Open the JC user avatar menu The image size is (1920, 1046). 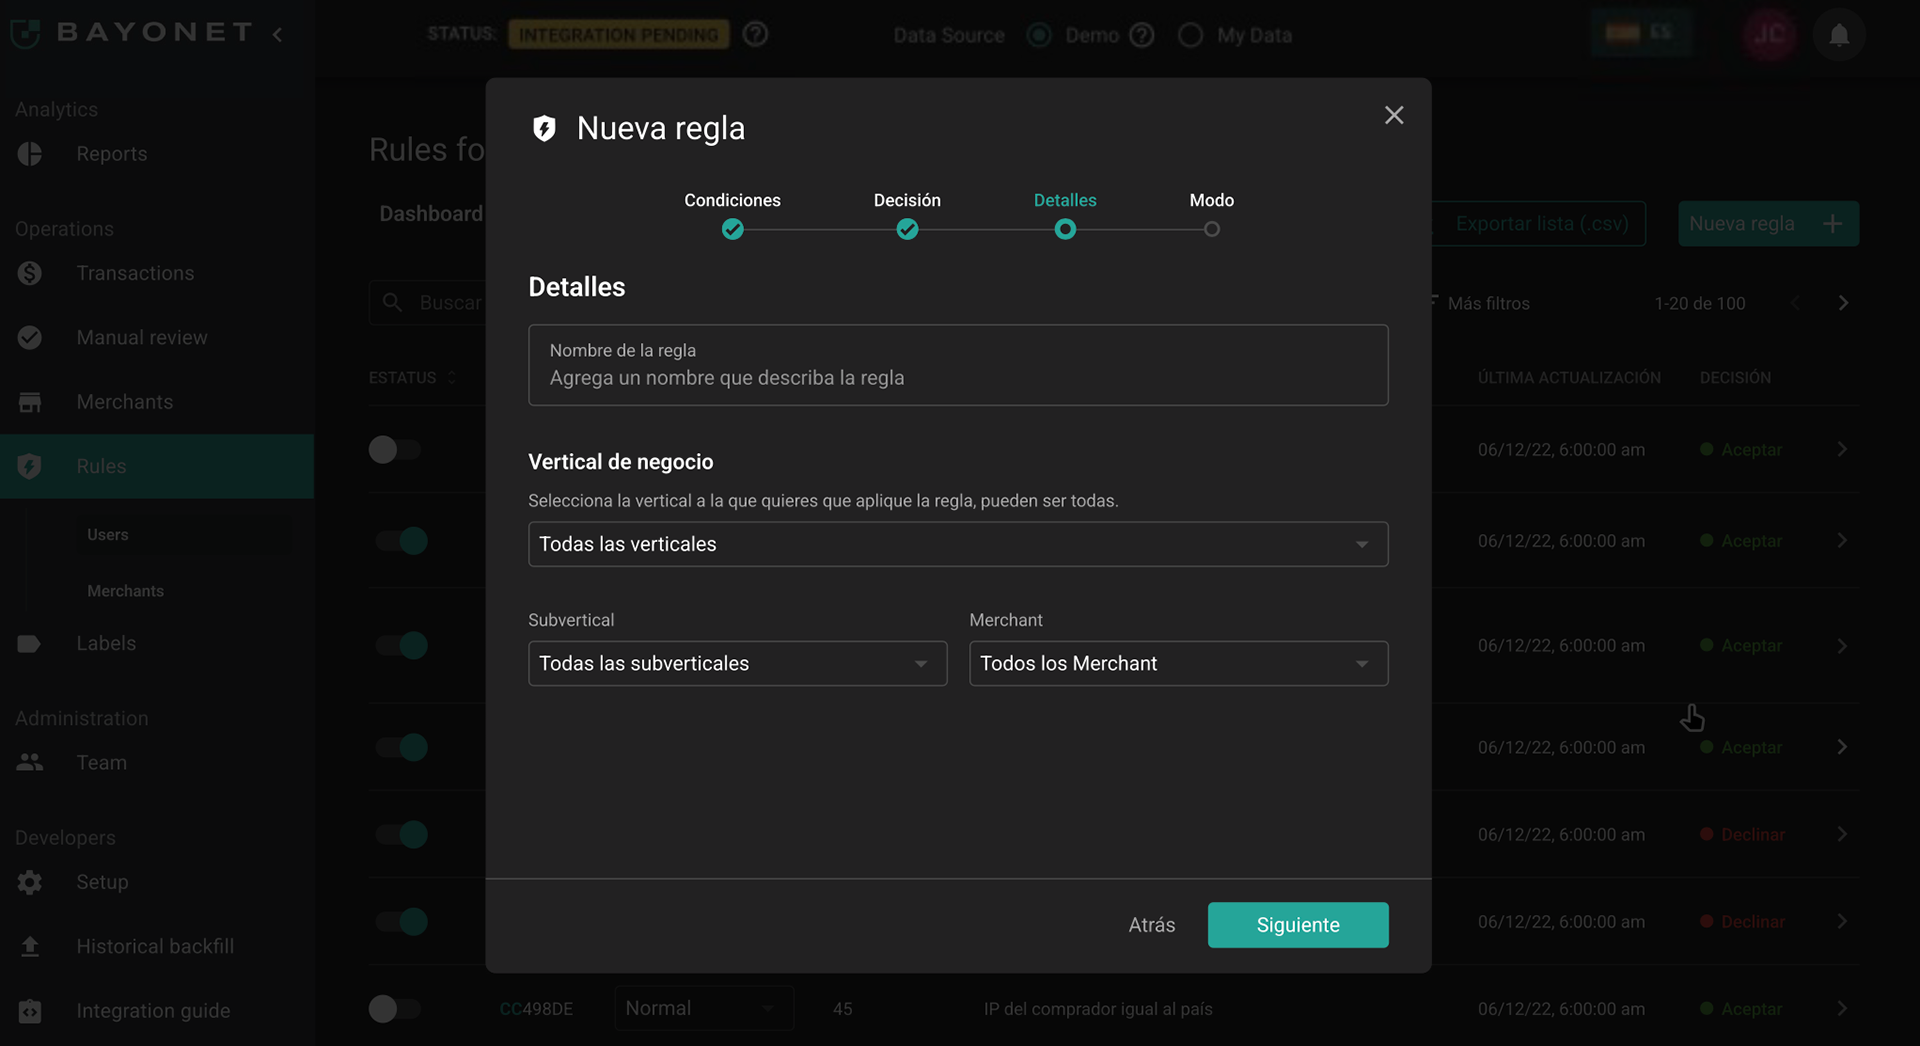pos(1769,35)
